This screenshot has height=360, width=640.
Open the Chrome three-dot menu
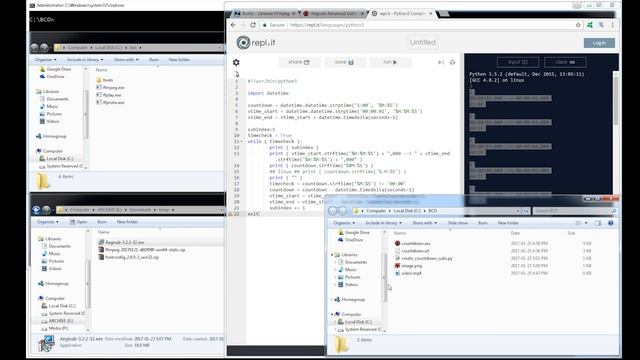point(612,25)
